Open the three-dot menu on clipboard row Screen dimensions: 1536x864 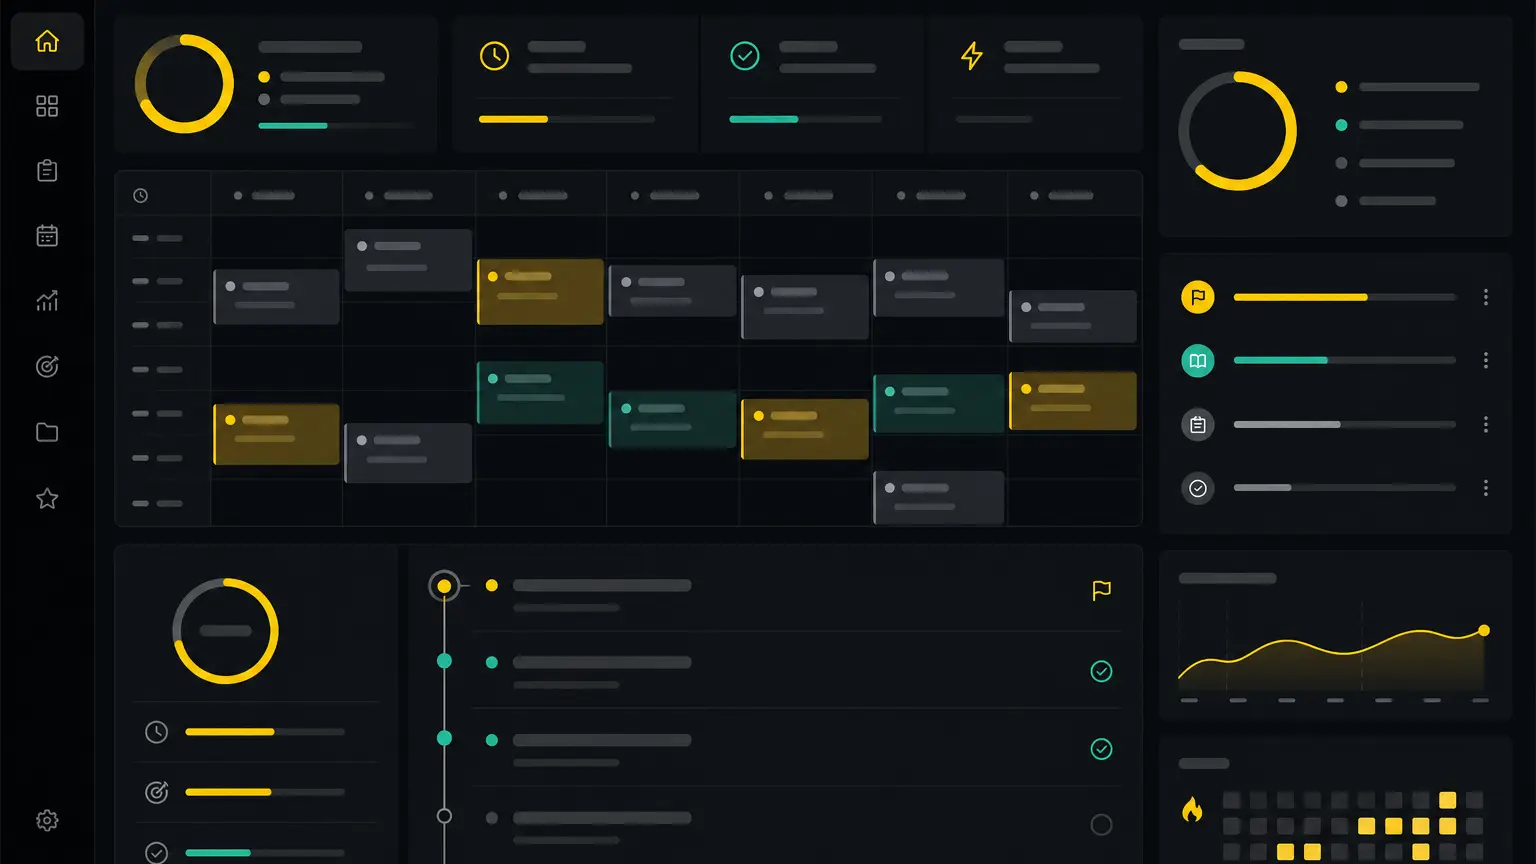click(1486, 425)
